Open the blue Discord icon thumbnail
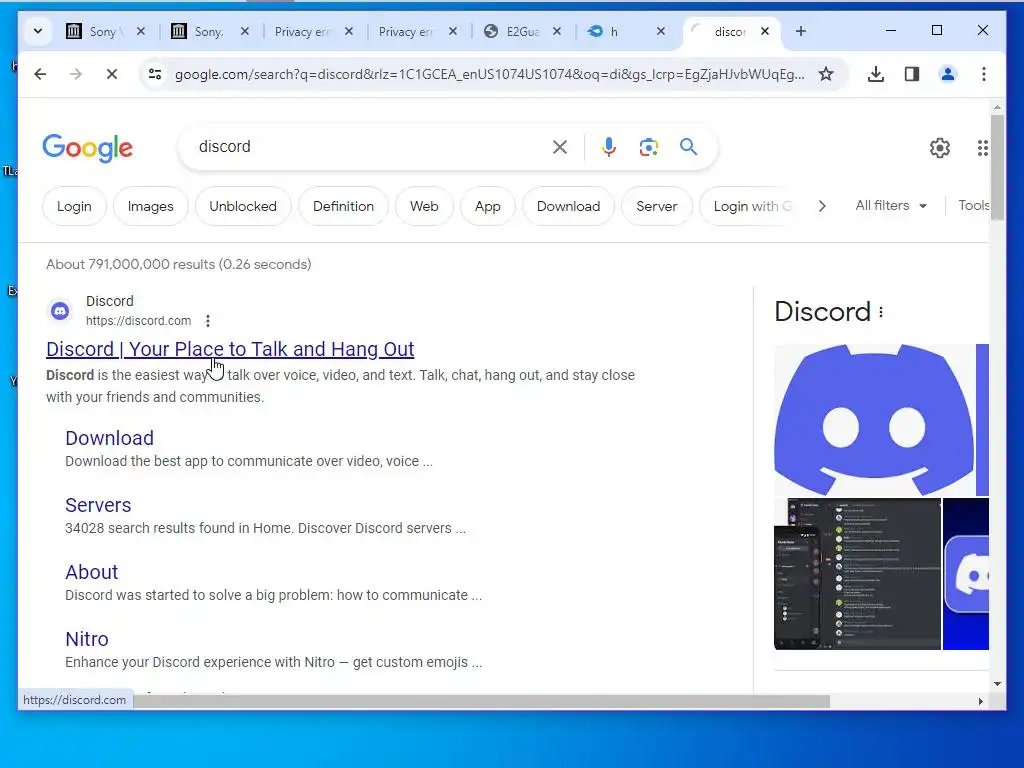The image size is (1024, 768). pos(966,574)
